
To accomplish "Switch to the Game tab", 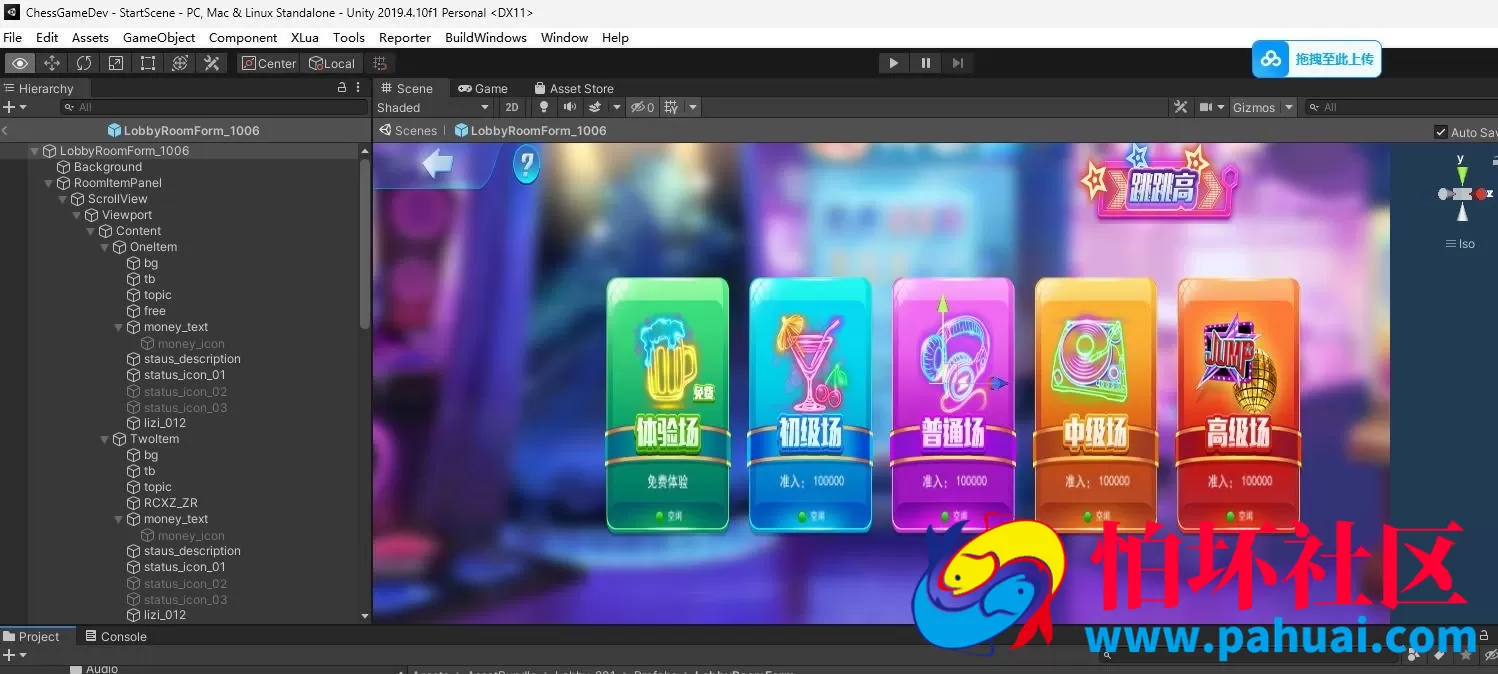I will tap(483, 88).
